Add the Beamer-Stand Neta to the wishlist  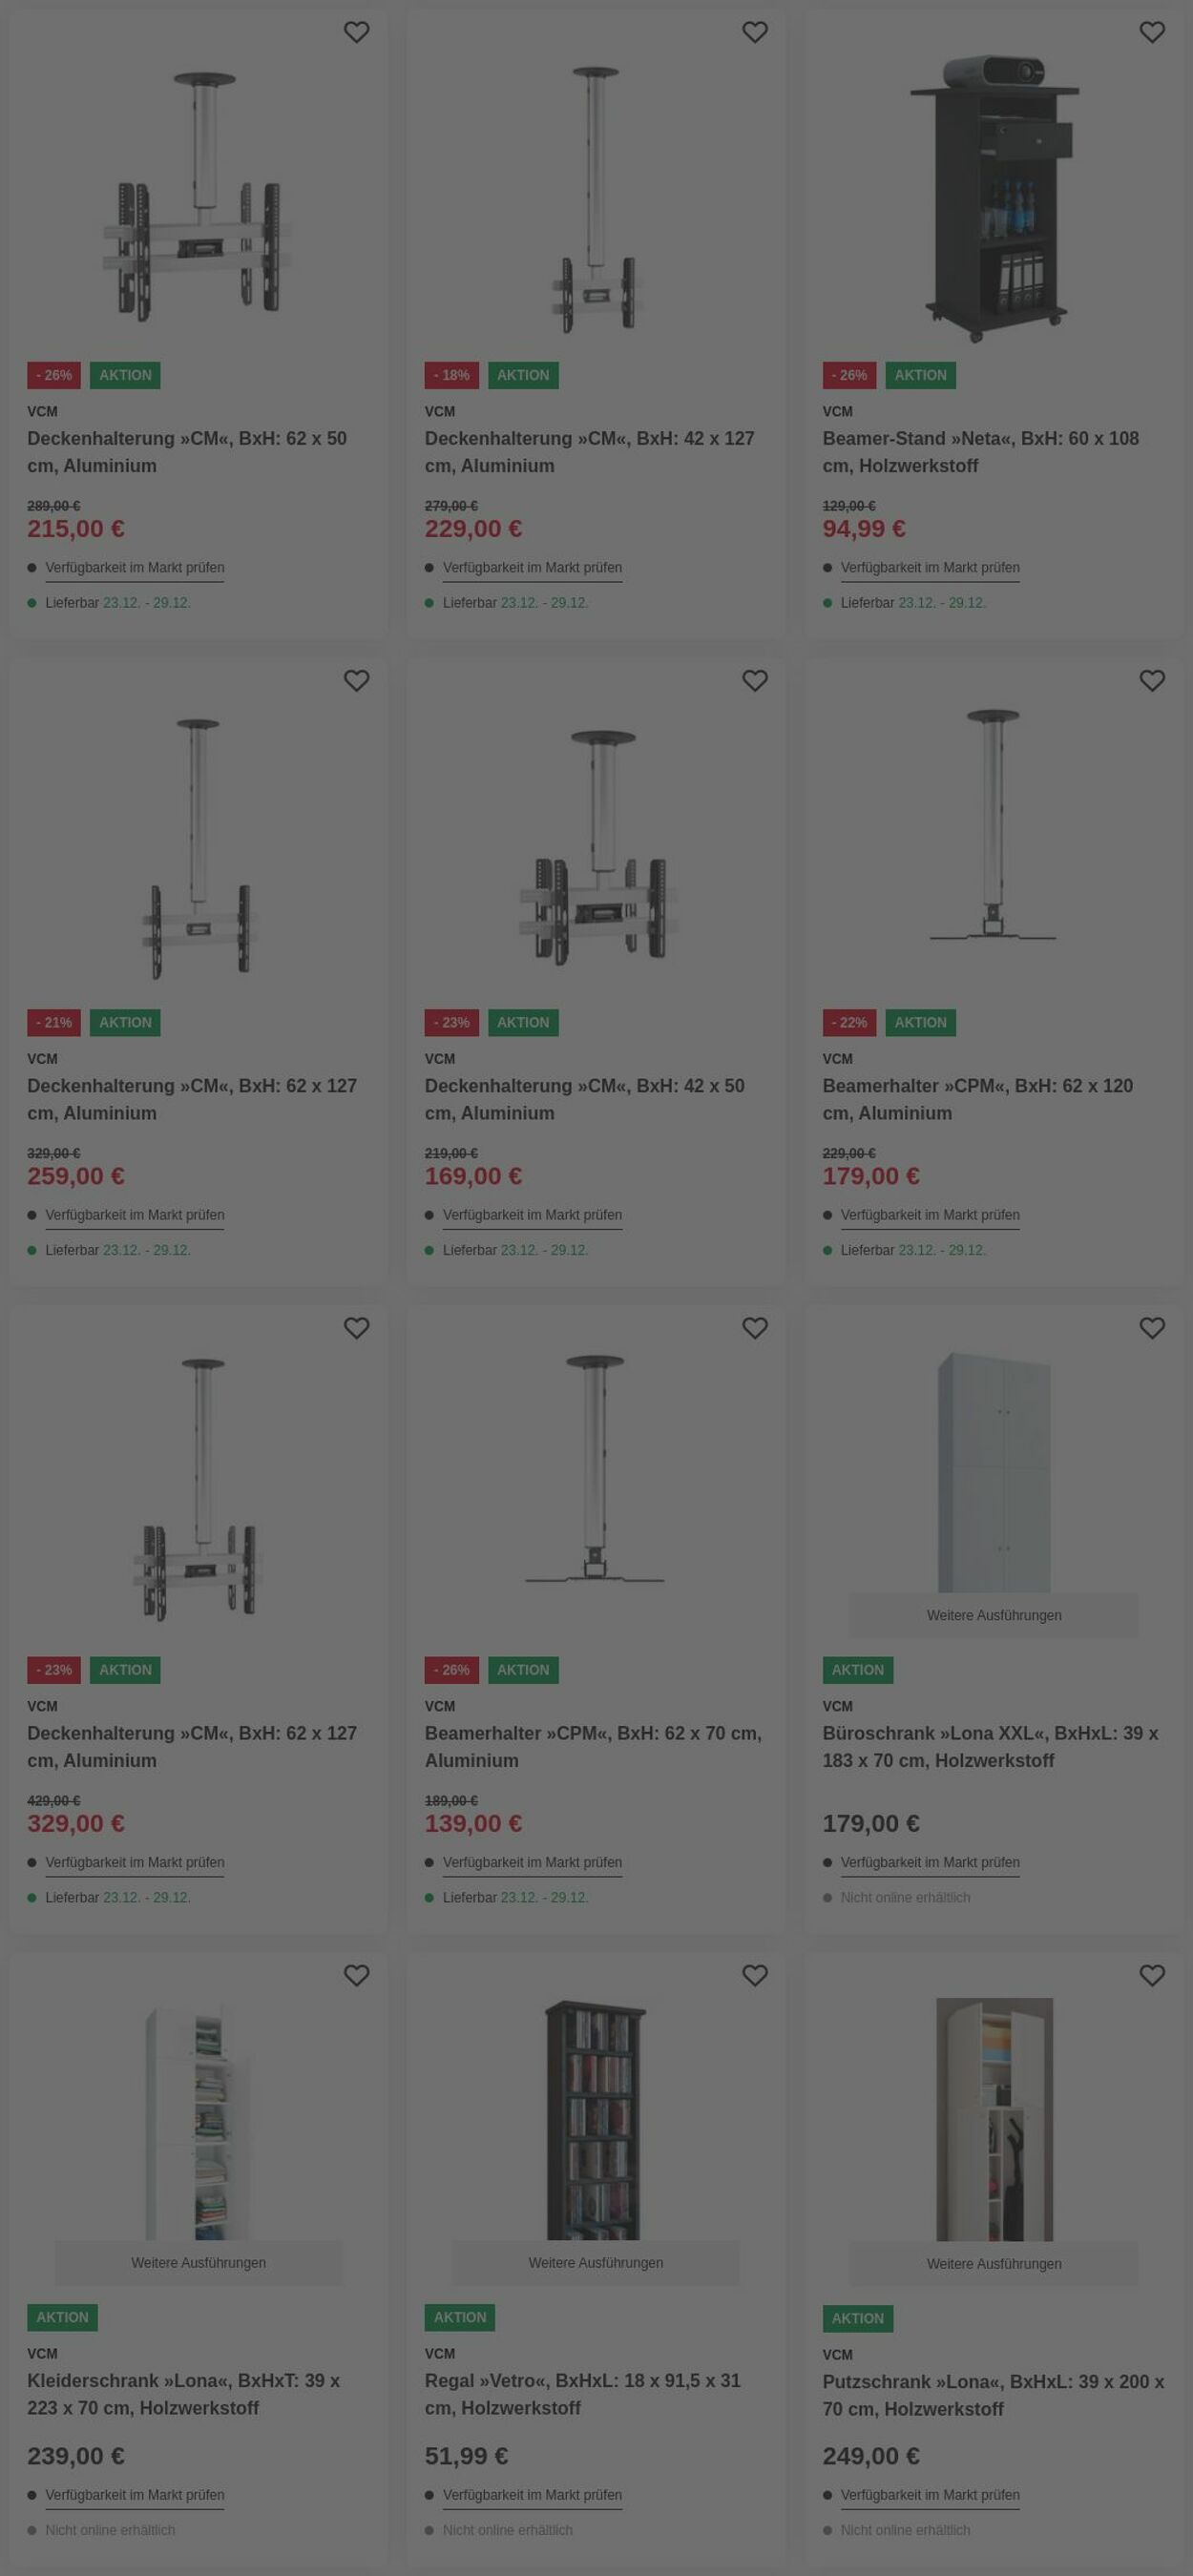click(x=1152, y=32)
